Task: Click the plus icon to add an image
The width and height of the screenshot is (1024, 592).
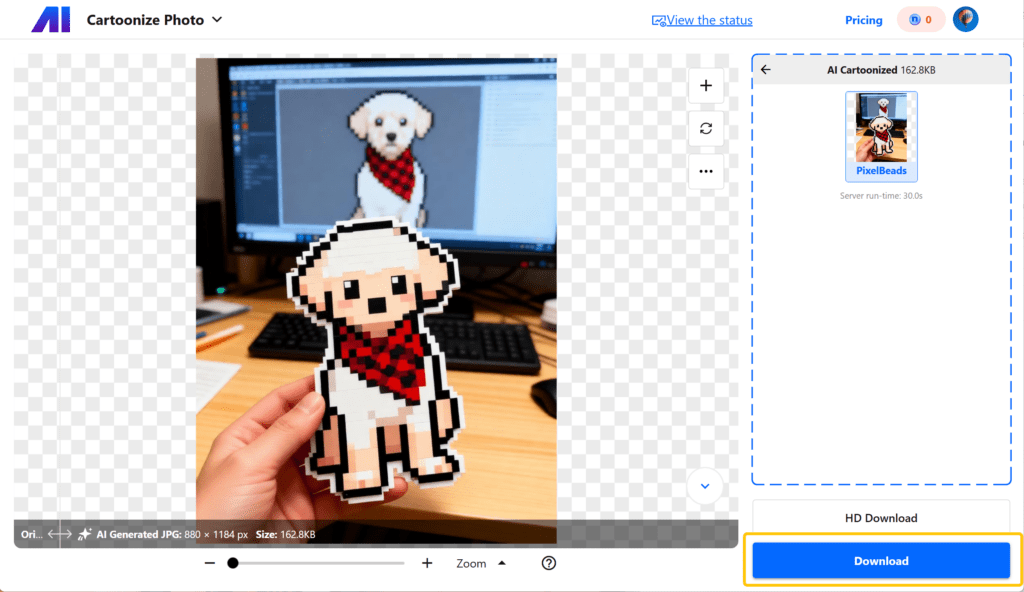Action: (x=706, y=86)
